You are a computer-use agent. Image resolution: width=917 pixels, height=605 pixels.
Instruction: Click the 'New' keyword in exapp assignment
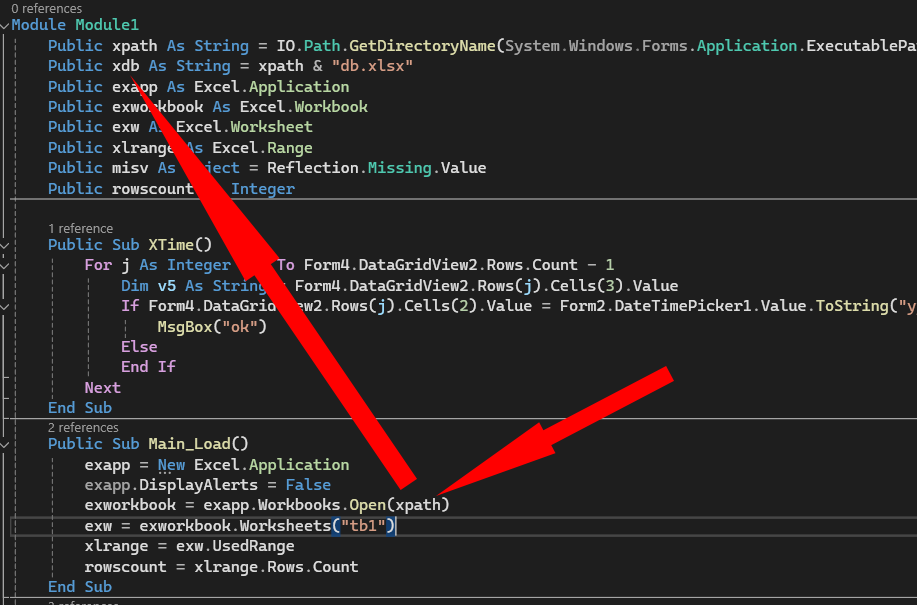point(171,465)
